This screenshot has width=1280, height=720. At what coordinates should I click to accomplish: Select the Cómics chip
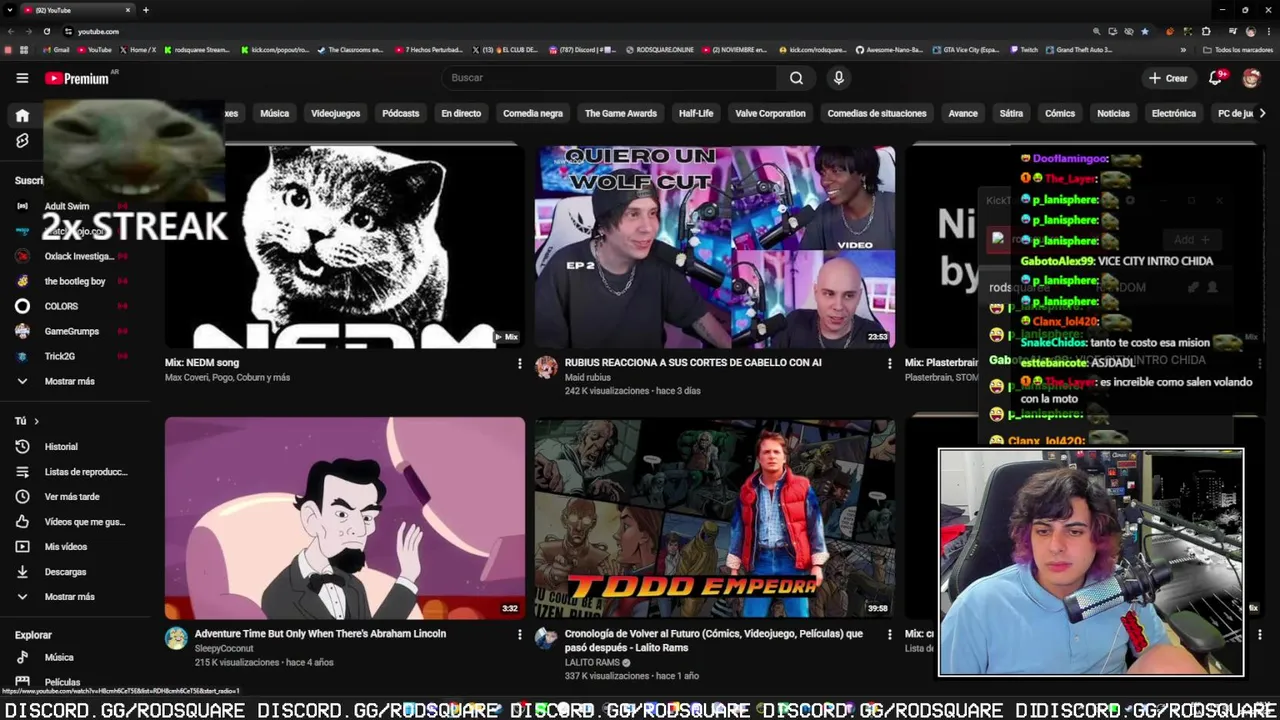tap(1060, 114)
